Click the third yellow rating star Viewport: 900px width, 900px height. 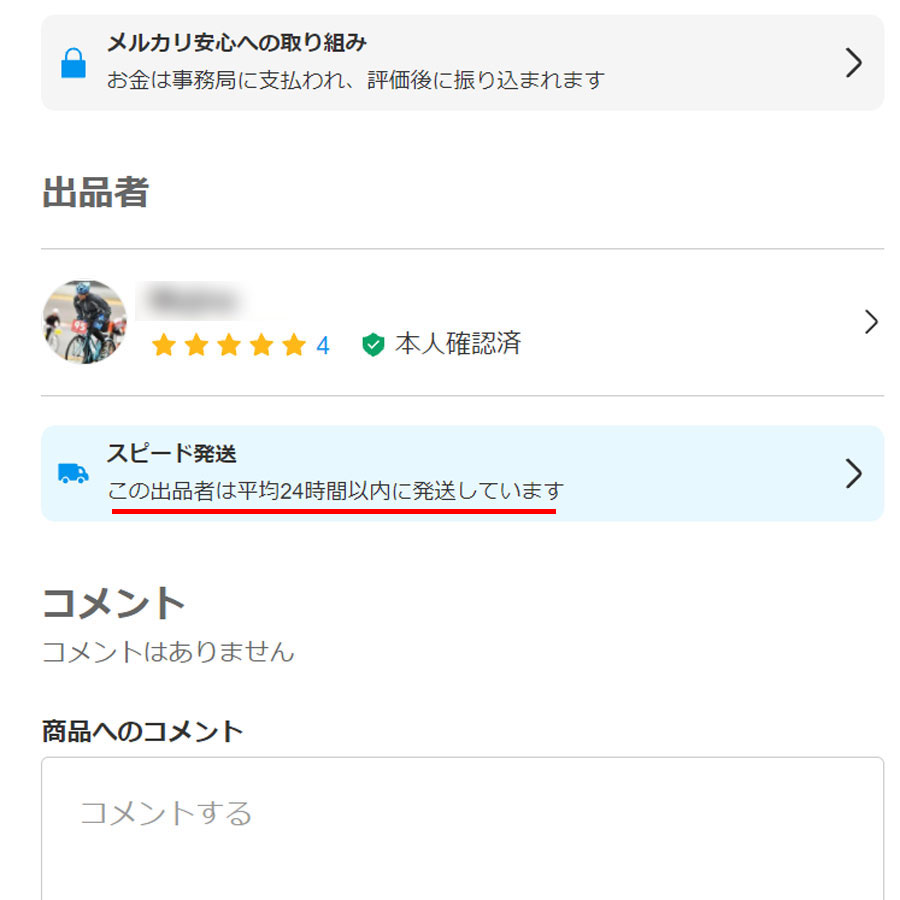[x=229, y=344]
